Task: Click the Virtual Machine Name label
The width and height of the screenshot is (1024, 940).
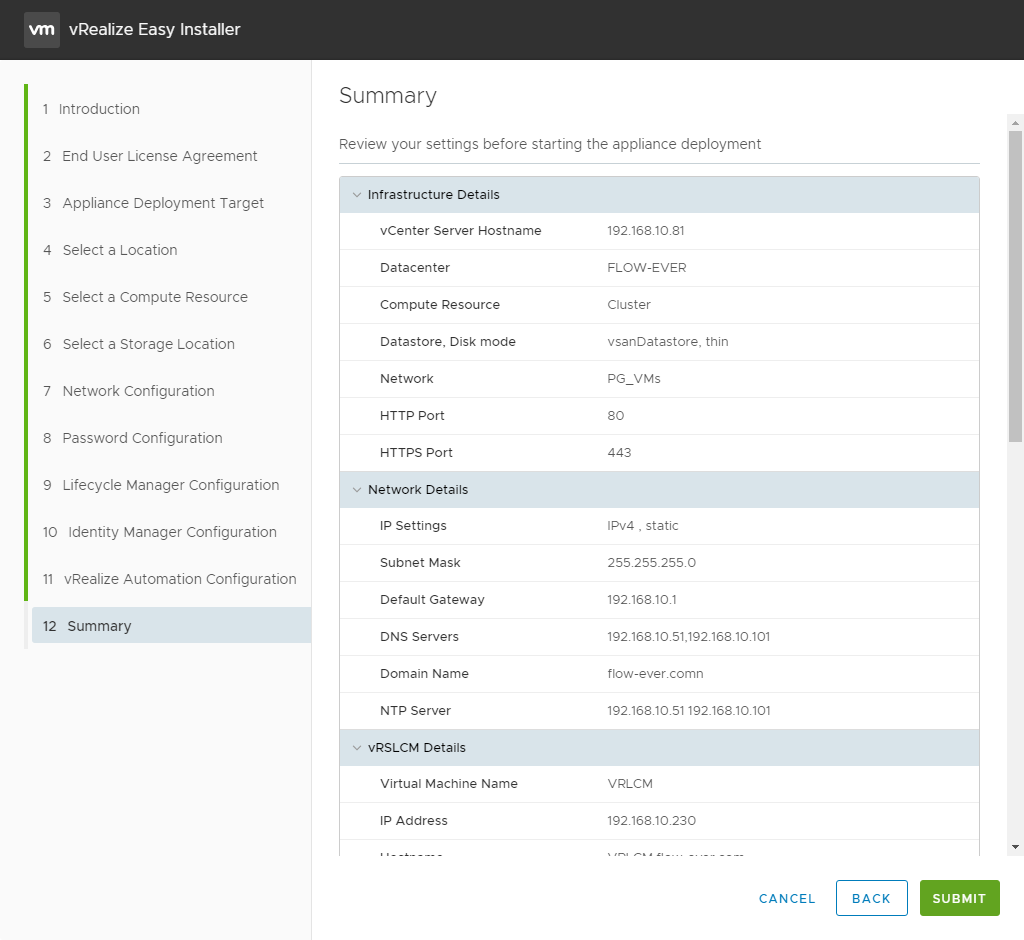Action: click(x=449, y=784)
